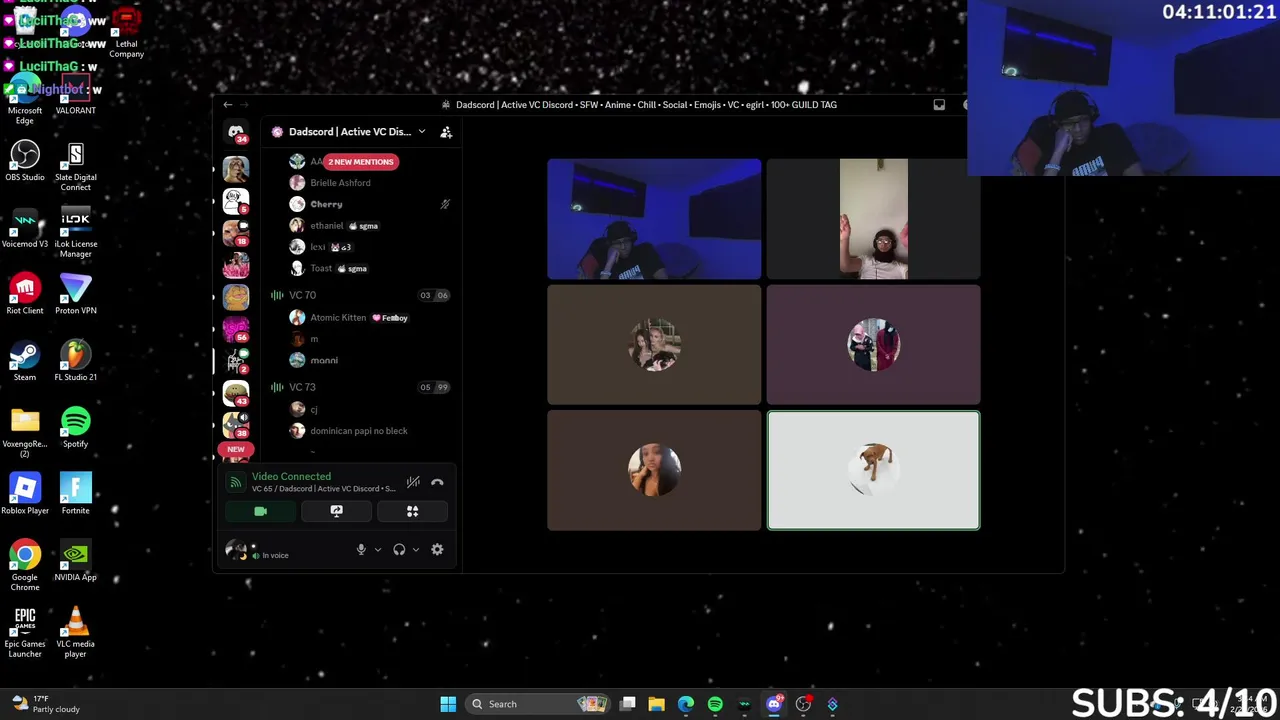Open VALORANT desktop shortcut
Viewport: 1280px width, 720px height.
point(75,95)
